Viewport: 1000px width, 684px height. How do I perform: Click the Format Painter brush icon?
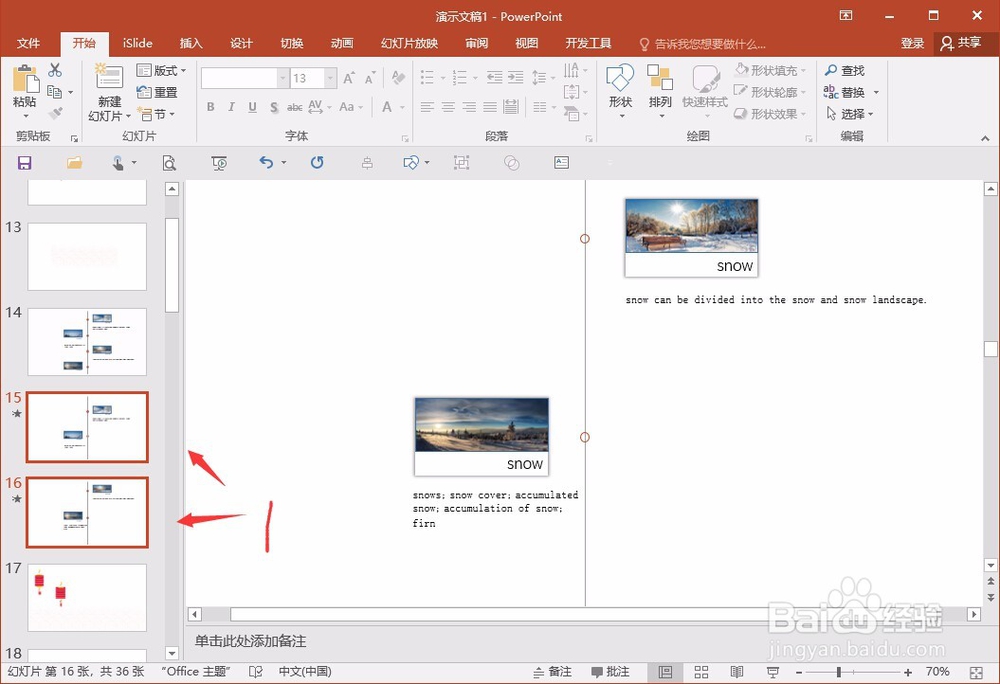pyautogui.click(x=55, y=113)
